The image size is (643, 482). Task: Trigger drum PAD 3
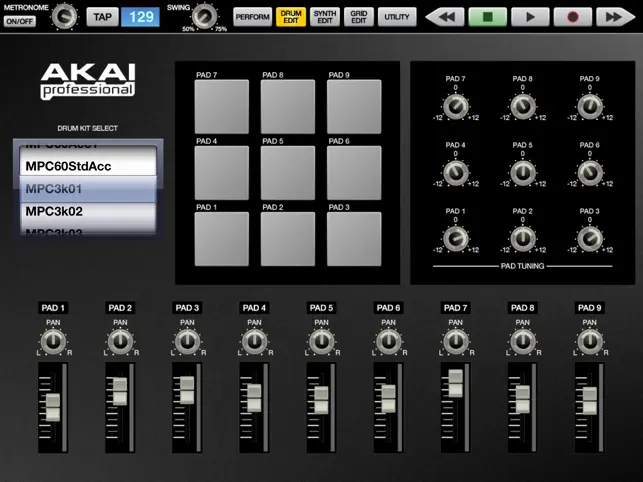pyautogui.click(x=354, y=239)
